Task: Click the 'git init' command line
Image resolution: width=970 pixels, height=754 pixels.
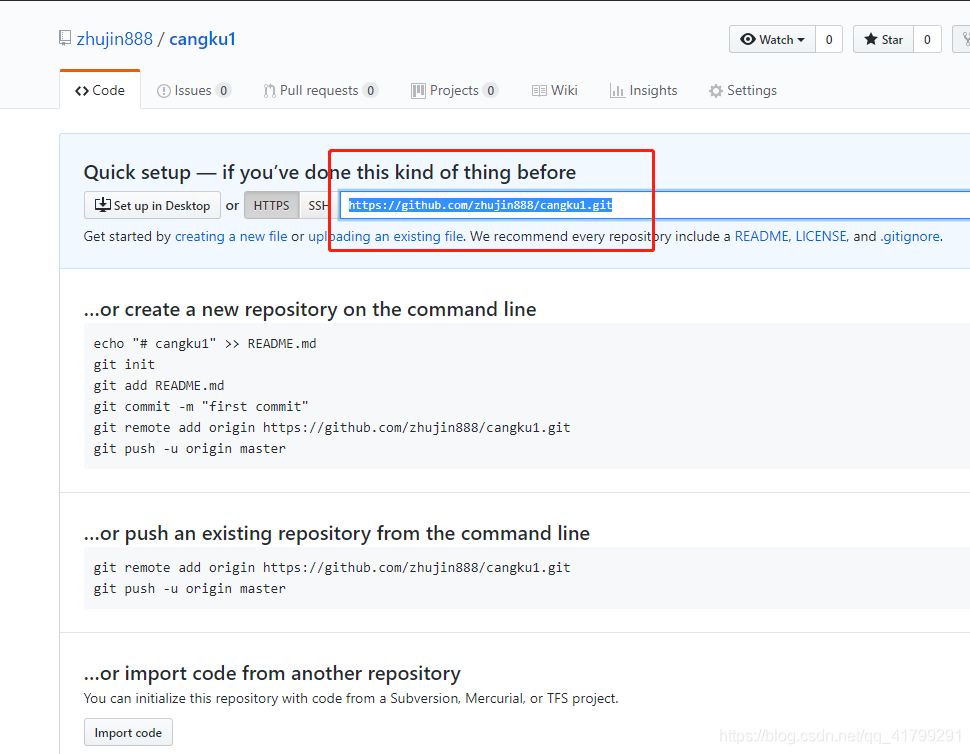Action: (x=124, y=364)
